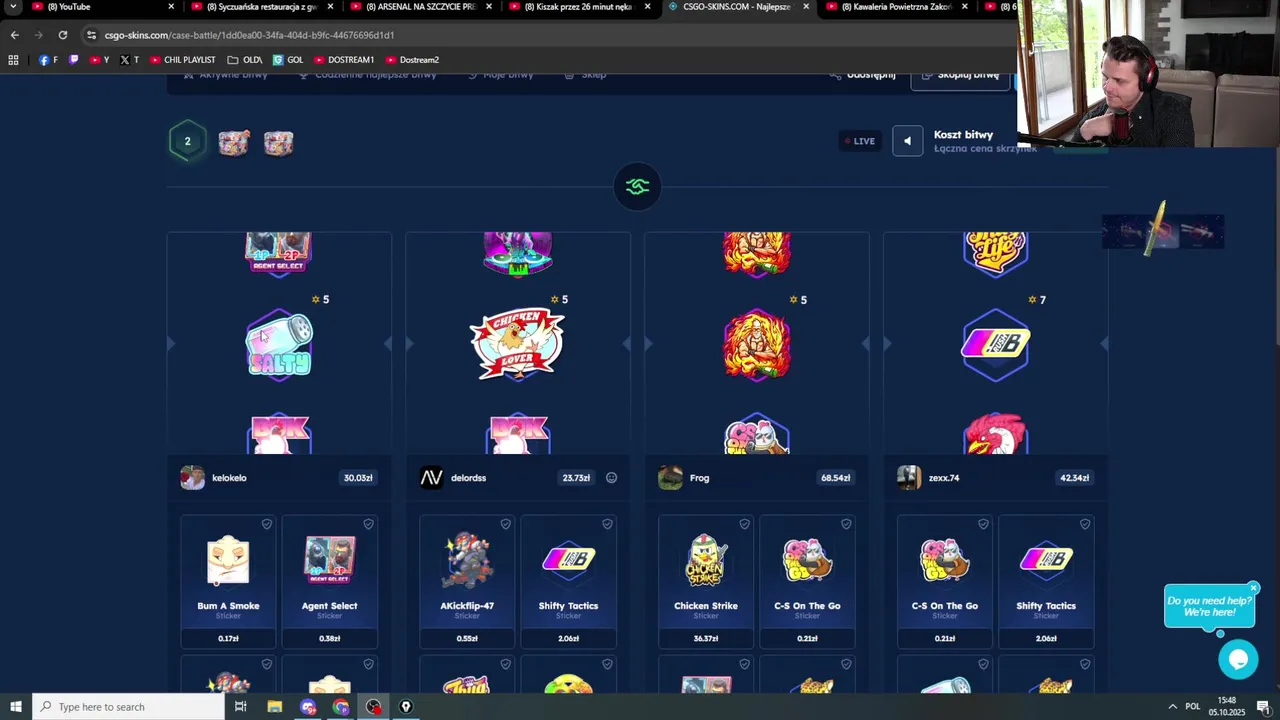
Task: Open File Explorer from the taskbar
Action: [274, 707]
